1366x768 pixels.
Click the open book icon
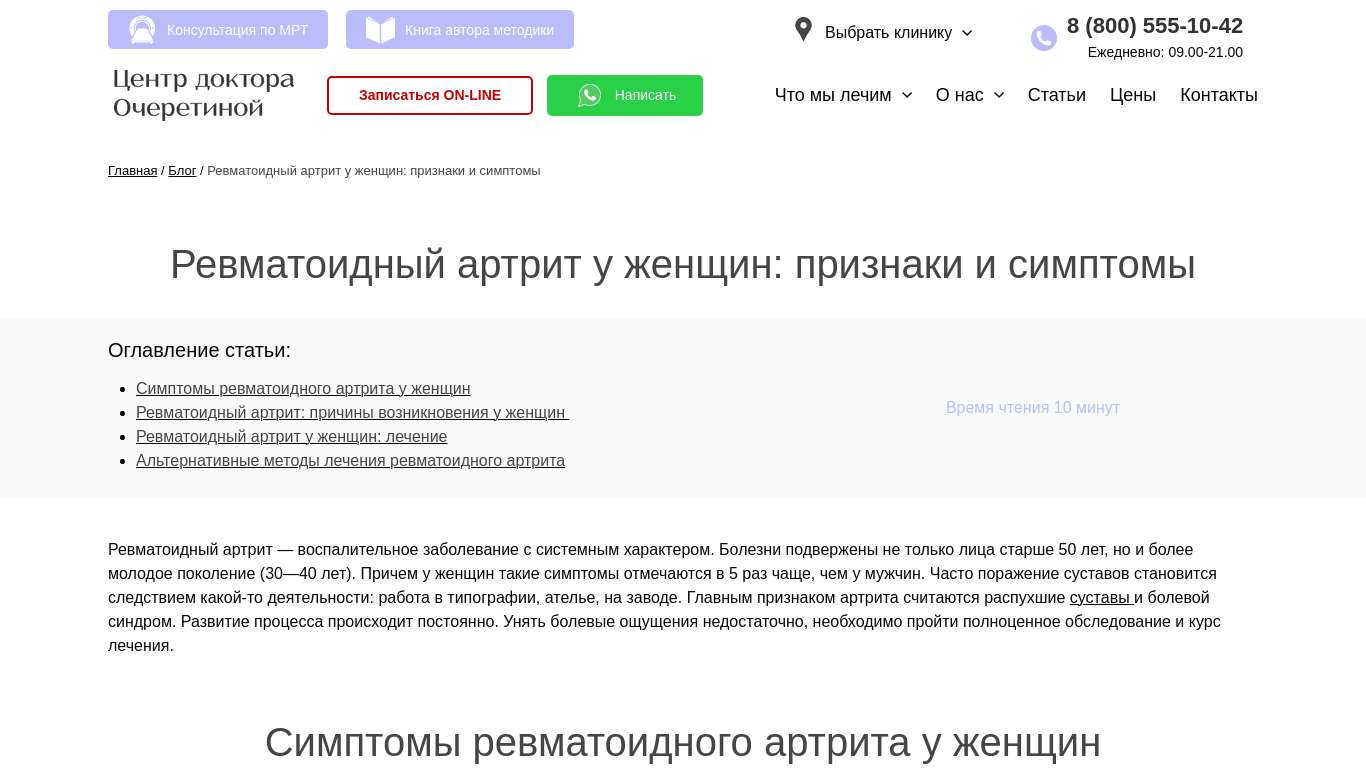point(380,30)
